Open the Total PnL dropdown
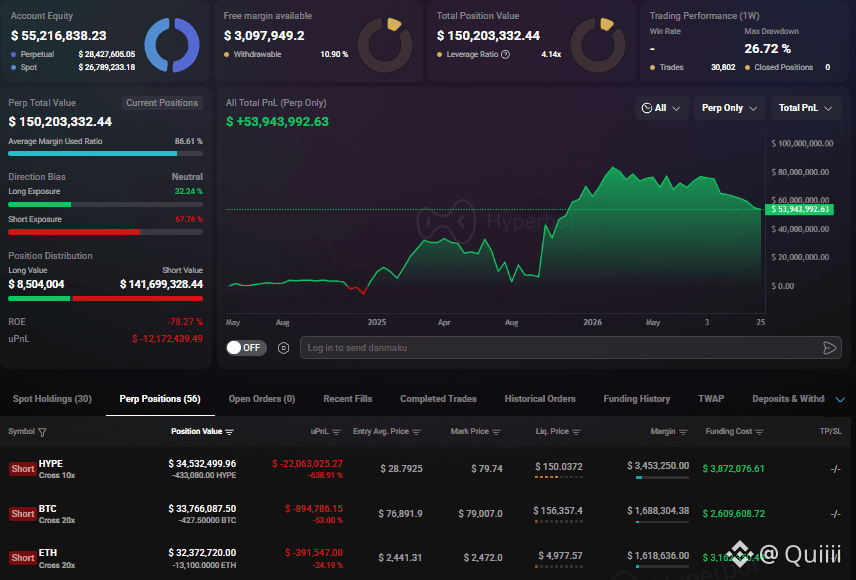856x580 pixels. pos(805,108)
